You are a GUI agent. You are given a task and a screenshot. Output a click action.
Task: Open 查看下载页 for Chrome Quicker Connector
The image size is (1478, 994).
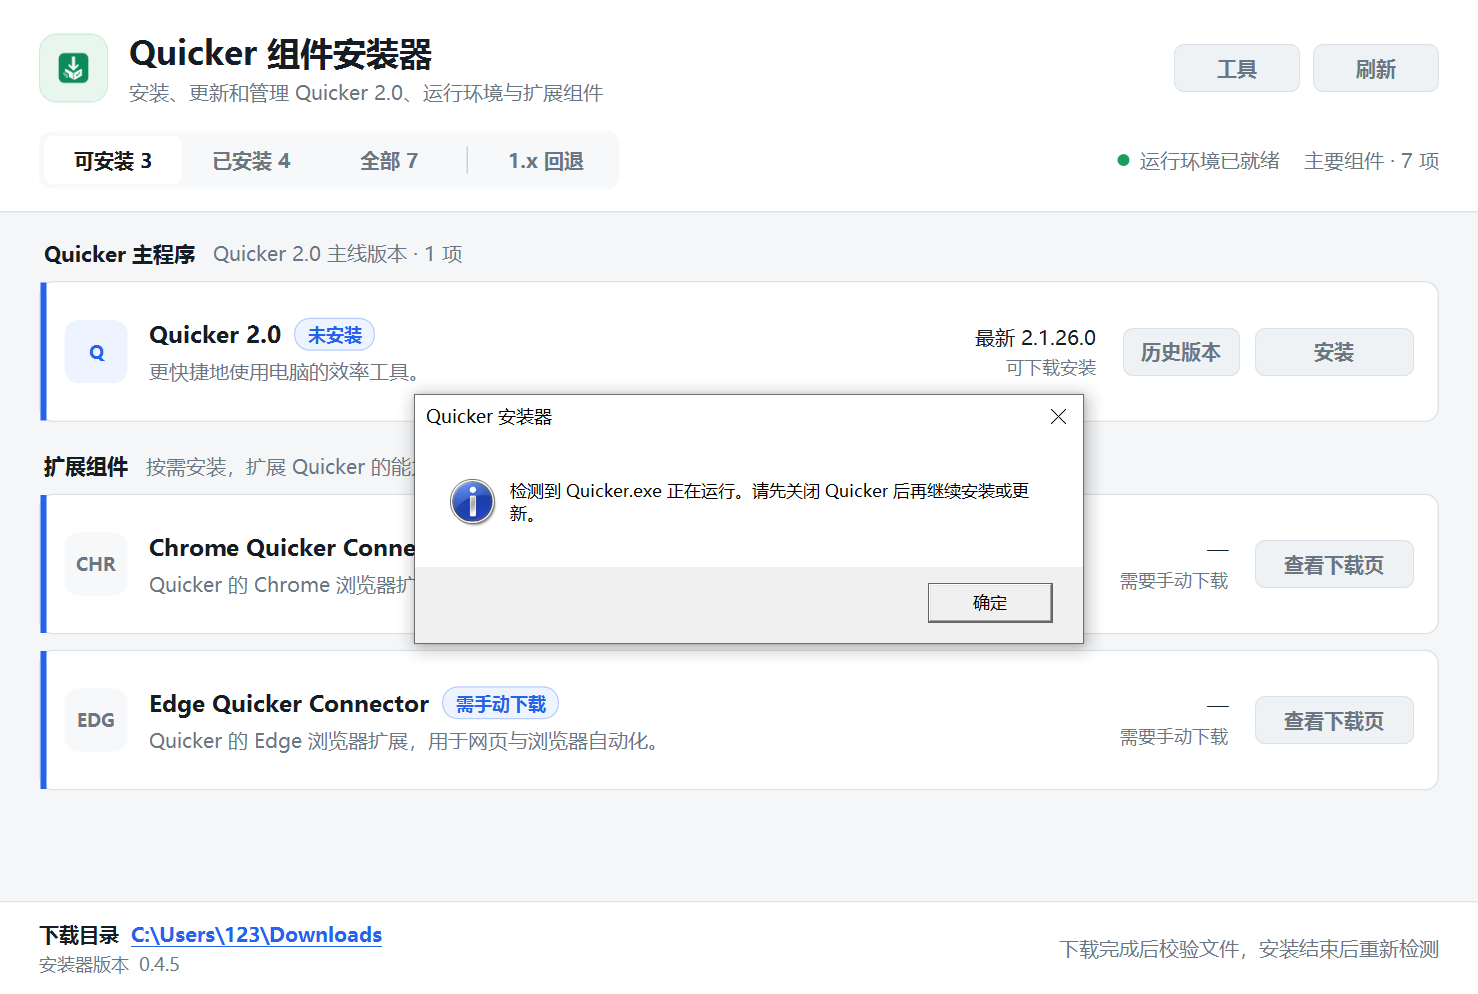[x=1334, y=564]
